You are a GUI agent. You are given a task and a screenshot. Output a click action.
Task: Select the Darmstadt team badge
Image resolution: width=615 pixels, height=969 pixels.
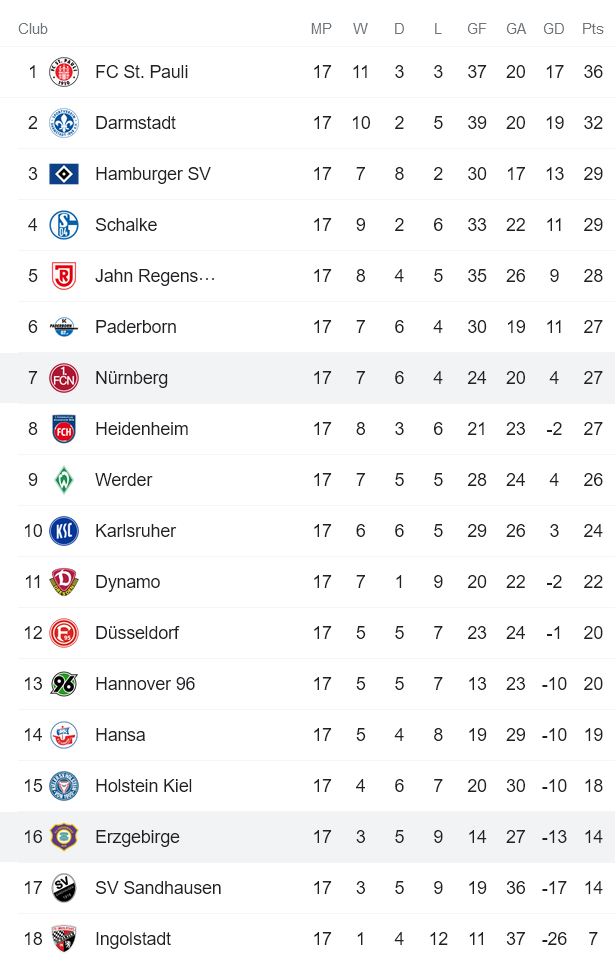click(x=63, y=122)
